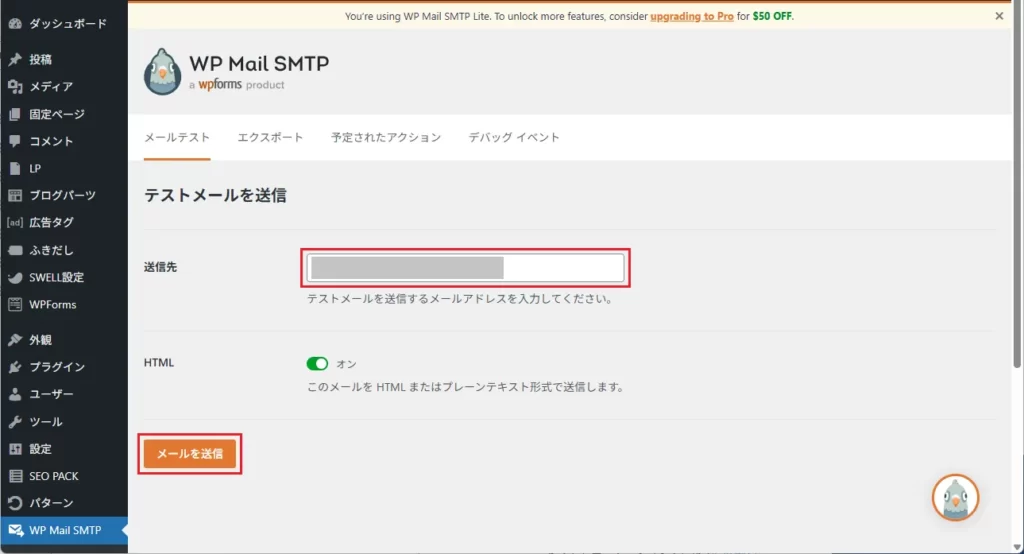Click the SWELL設定 icon
Viewport: 1024px width, 554px height.
coord(15,278)
